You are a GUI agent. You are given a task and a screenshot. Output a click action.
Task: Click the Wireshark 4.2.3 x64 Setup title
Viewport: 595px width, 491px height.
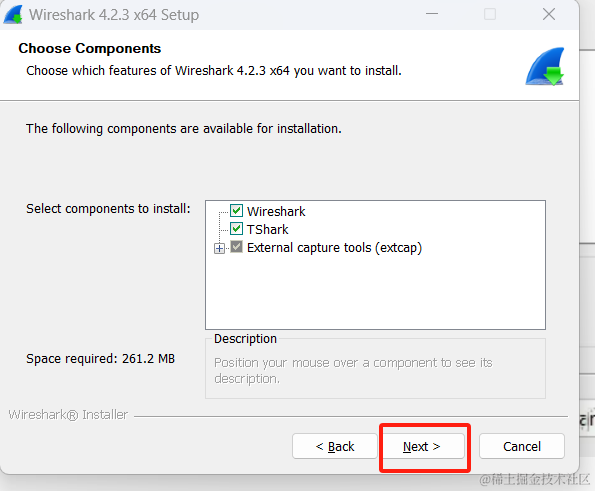pos(114,15)
